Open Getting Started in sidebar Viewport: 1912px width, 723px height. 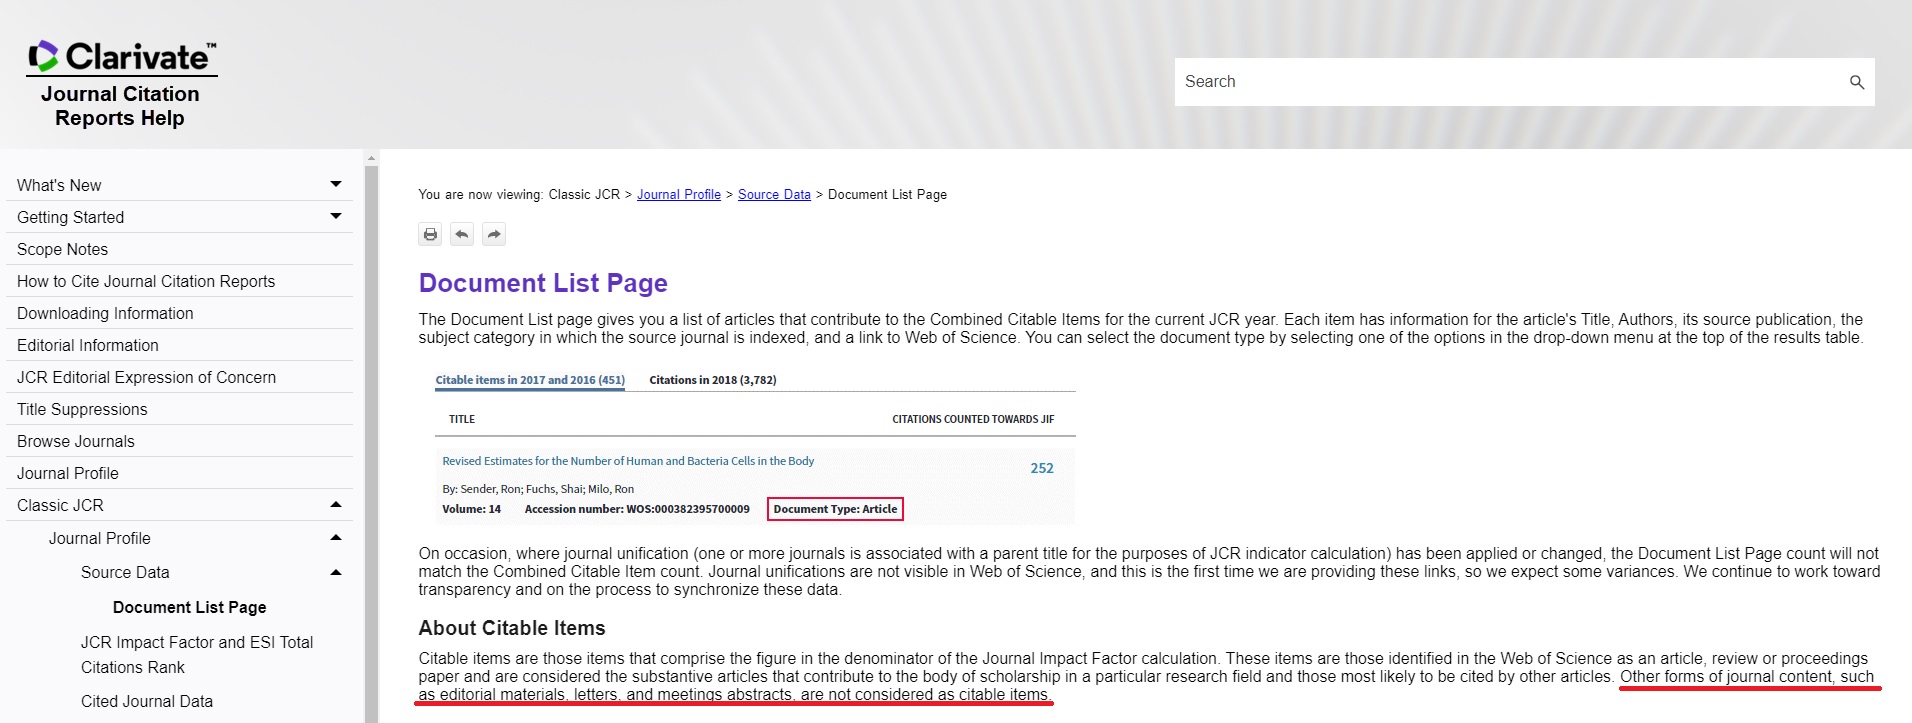coord(70,217)
